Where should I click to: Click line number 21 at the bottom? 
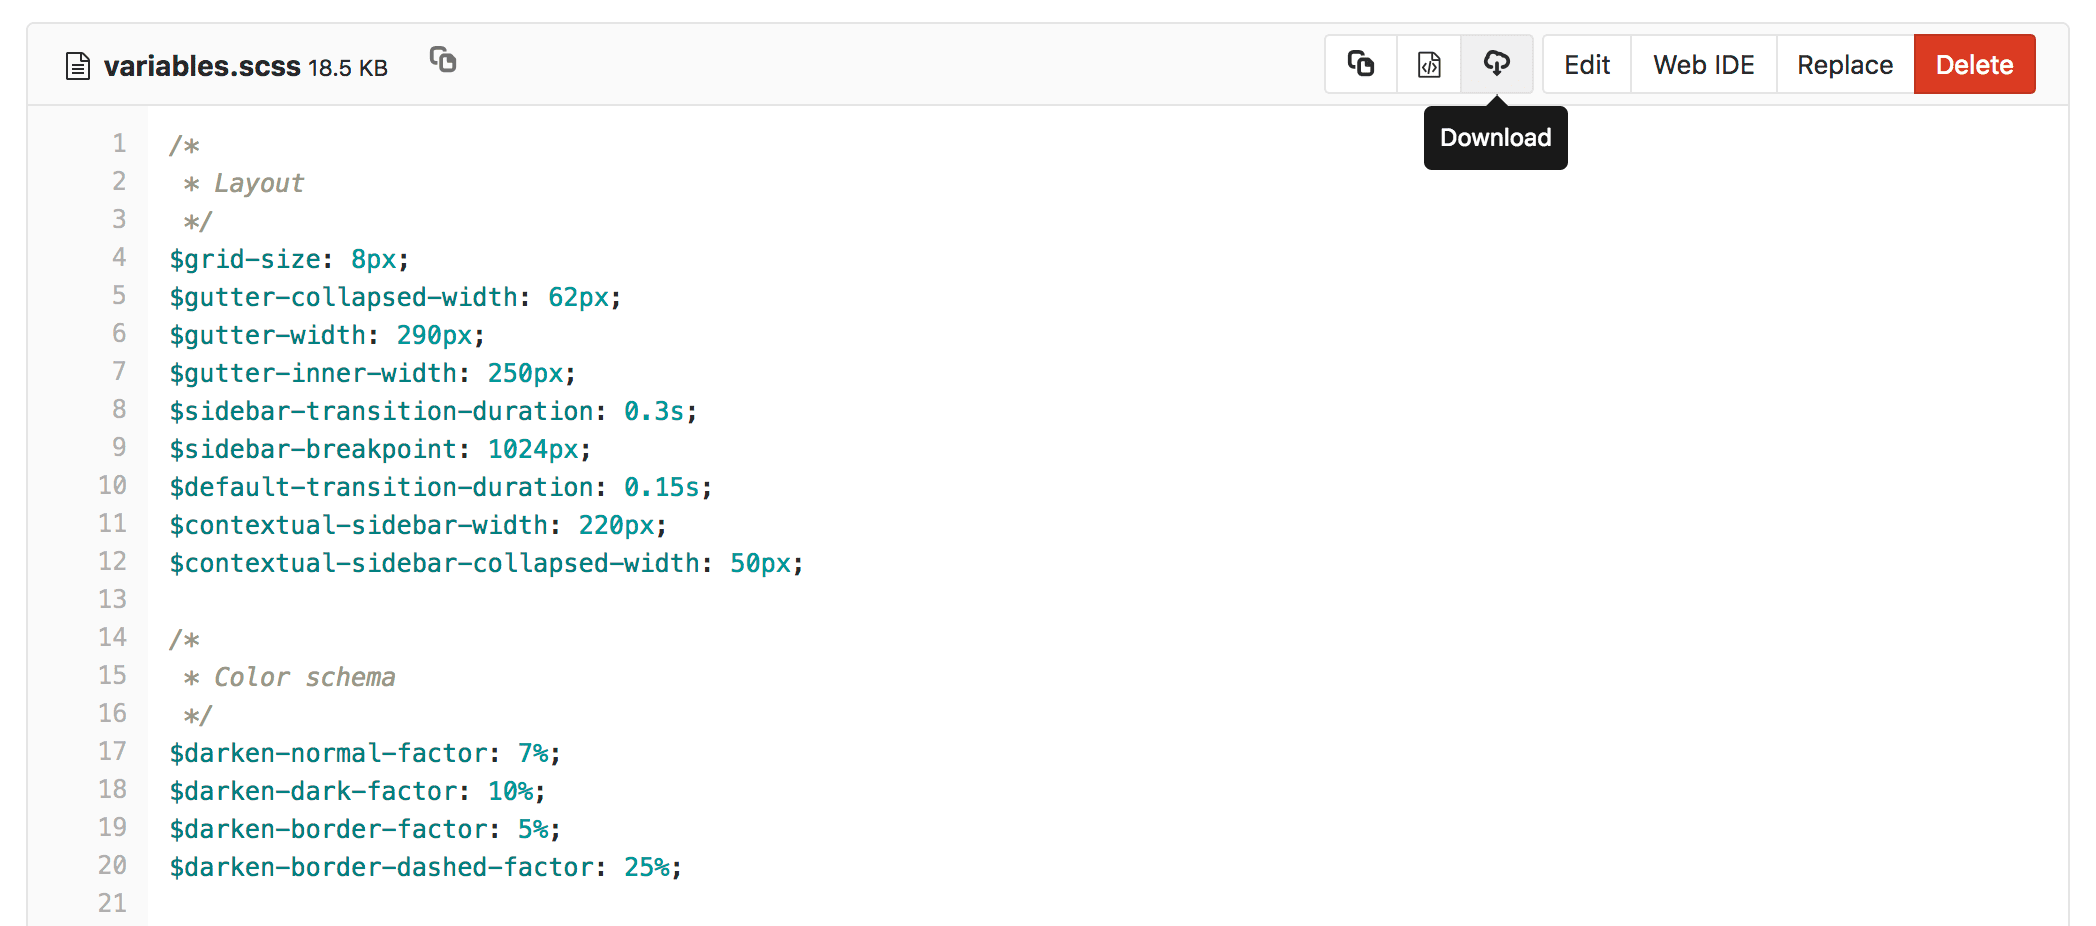[113, 903]
